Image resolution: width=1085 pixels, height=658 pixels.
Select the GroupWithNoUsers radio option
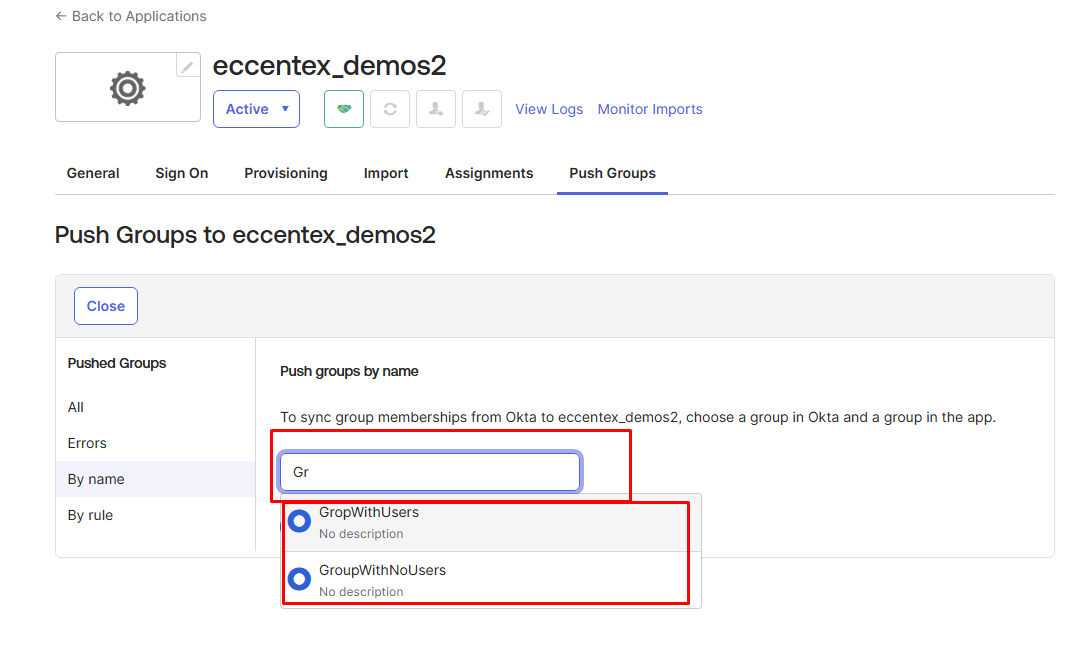[300, 578]
